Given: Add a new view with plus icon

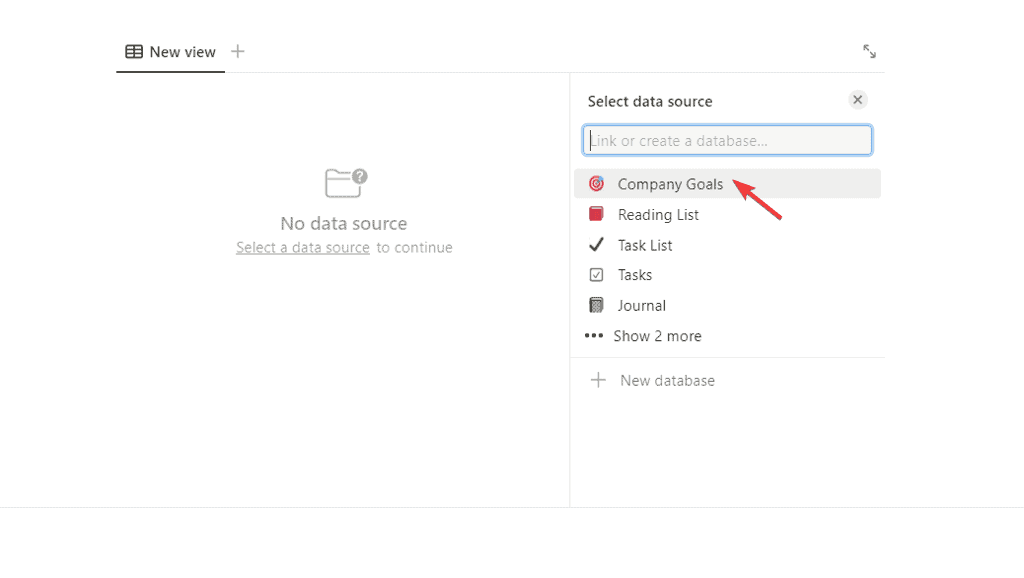Looking at the screenshot, I should [x=237, y=51].
